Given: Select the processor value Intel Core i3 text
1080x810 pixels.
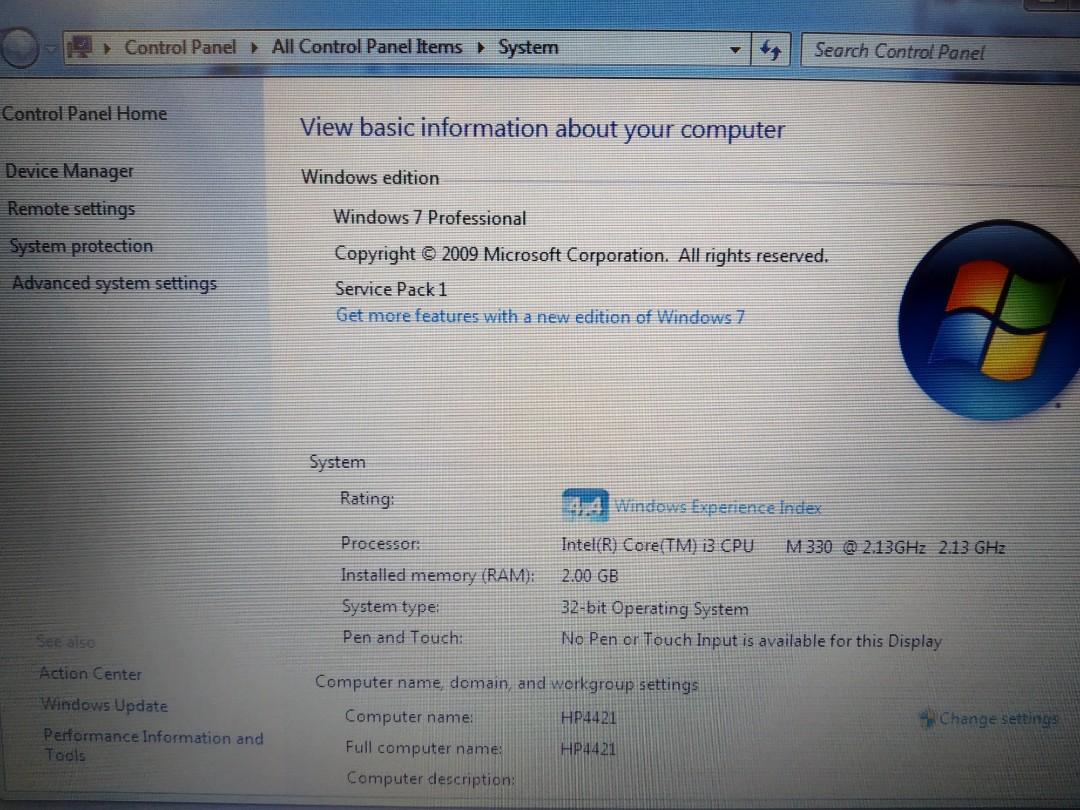Looking at the screenshot, I should [x=783, y=547].
